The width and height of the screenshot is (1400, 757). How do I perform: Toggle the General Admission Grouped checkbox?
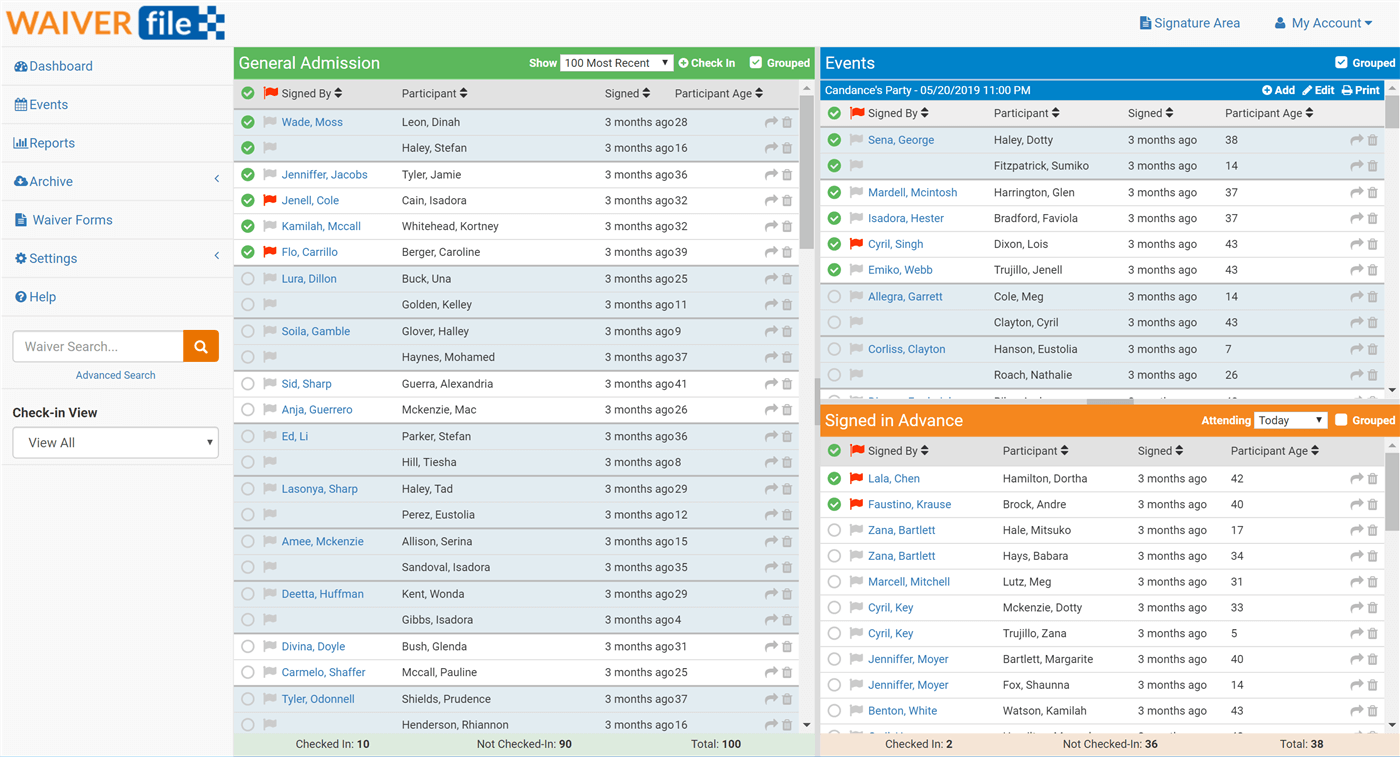[x=756, y=62]
